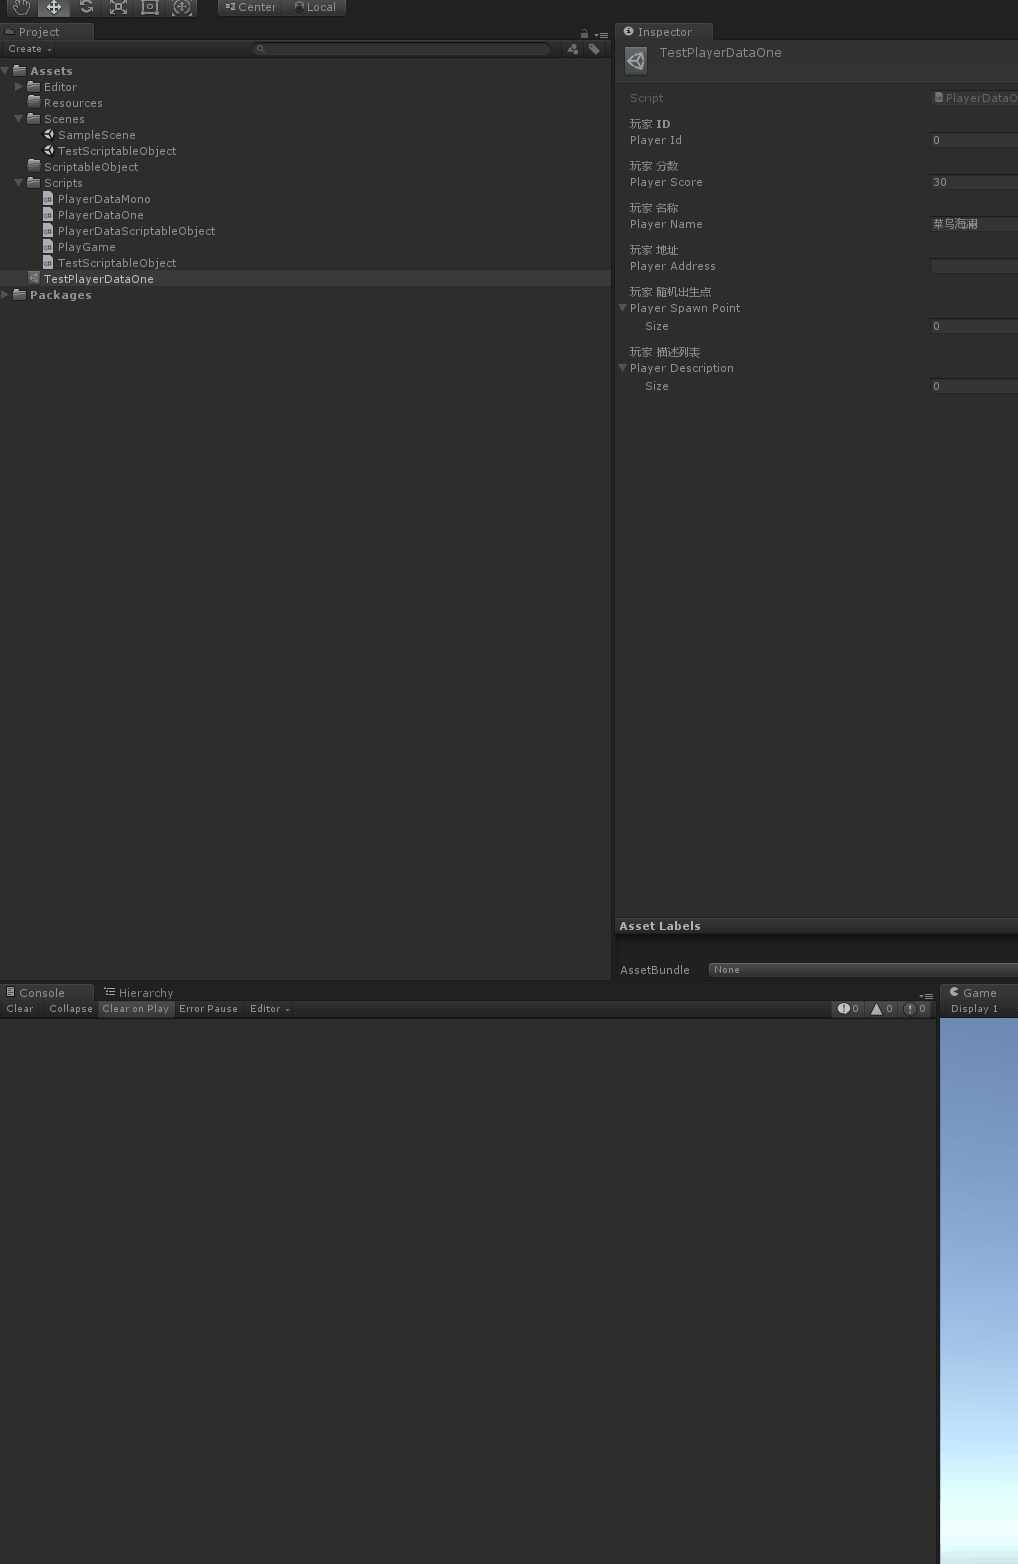Image resolution: width=1018 pixels, height=1564 pixels.
Task: Click the Project search field
Action: click(x=400, y=48)
